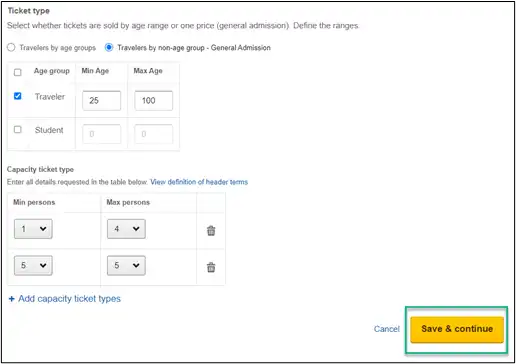Select the Student Min Age input field
Screen dimensions: 516x364
(101, 134)
